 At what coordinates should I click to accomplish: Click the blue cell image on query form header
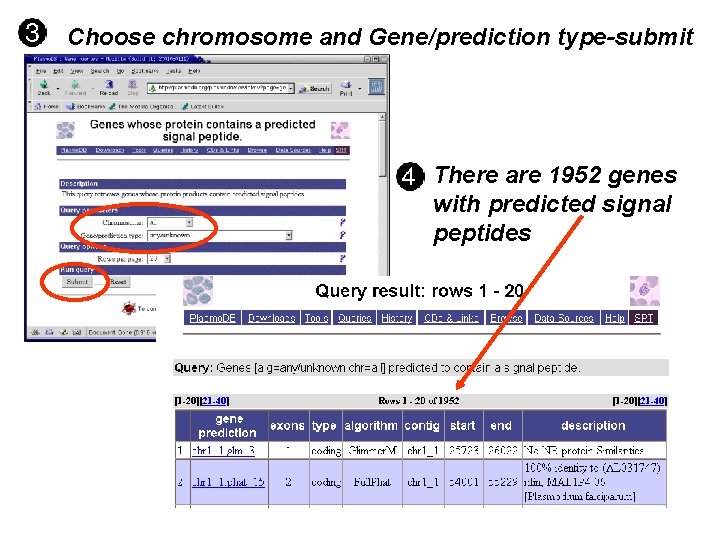point(65,130)
